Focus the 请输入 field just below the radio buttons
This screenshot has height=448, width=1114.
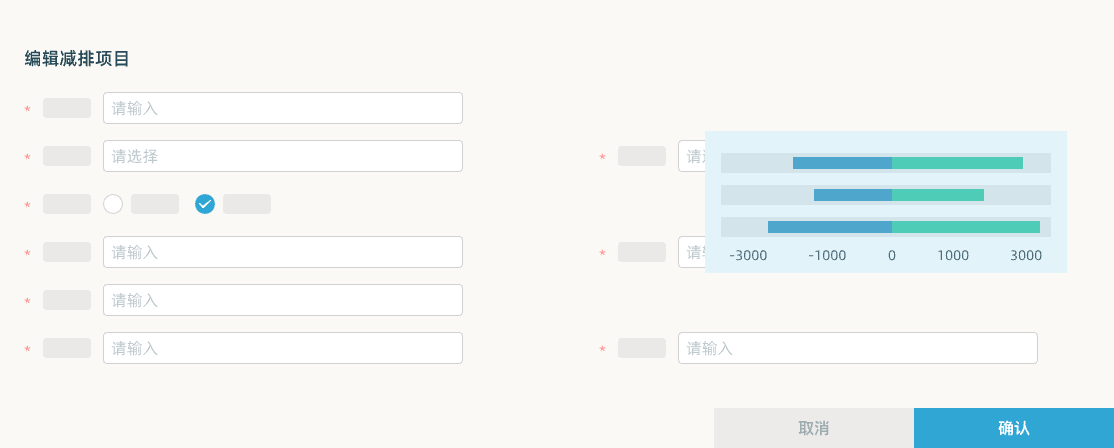tap(283, 252)
